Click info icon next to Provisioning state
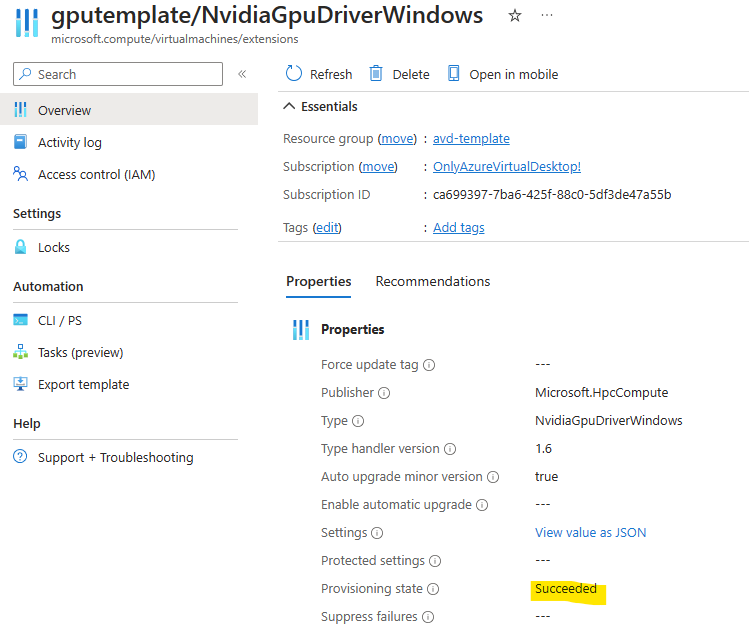The image size is (749, 630). pos(433,589)
